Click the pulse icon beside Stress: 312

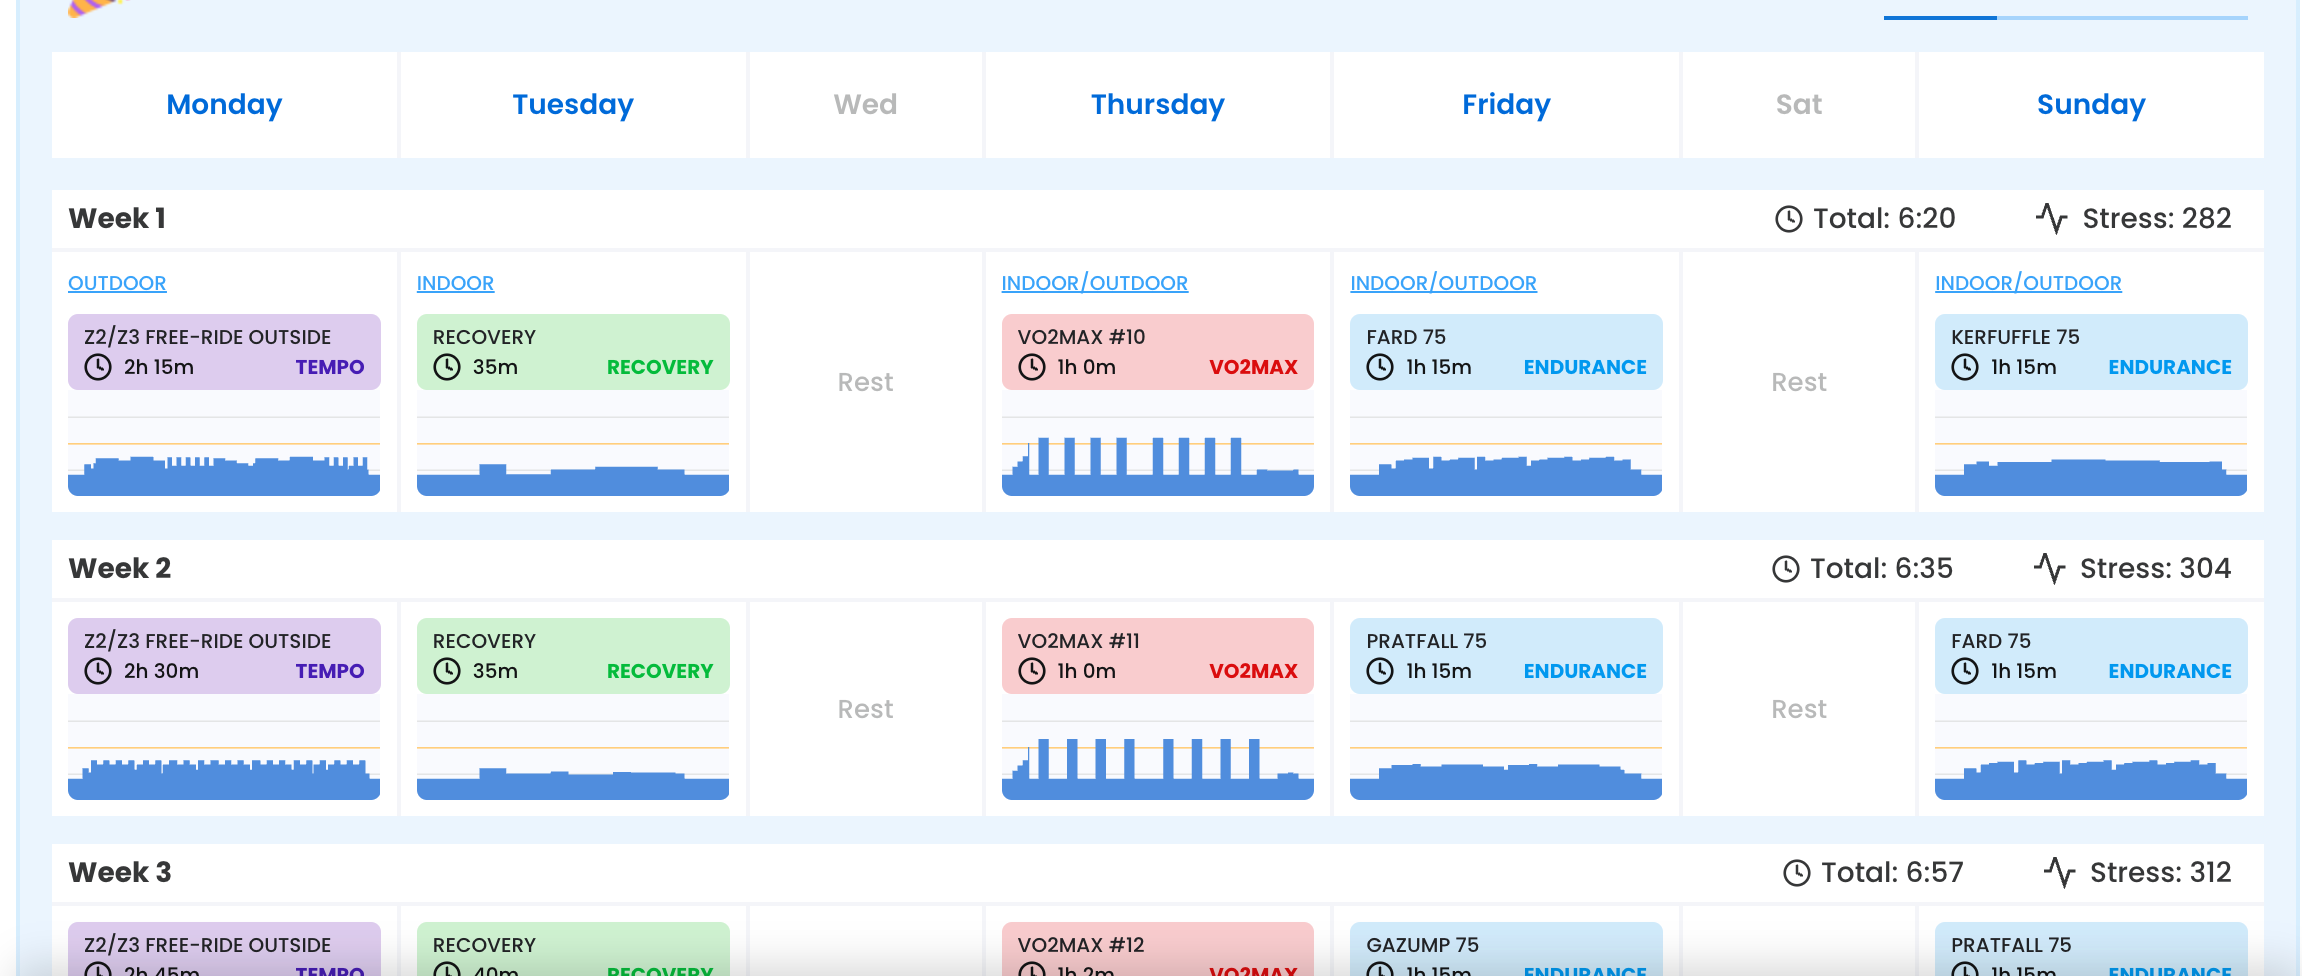pos(2059,872)
